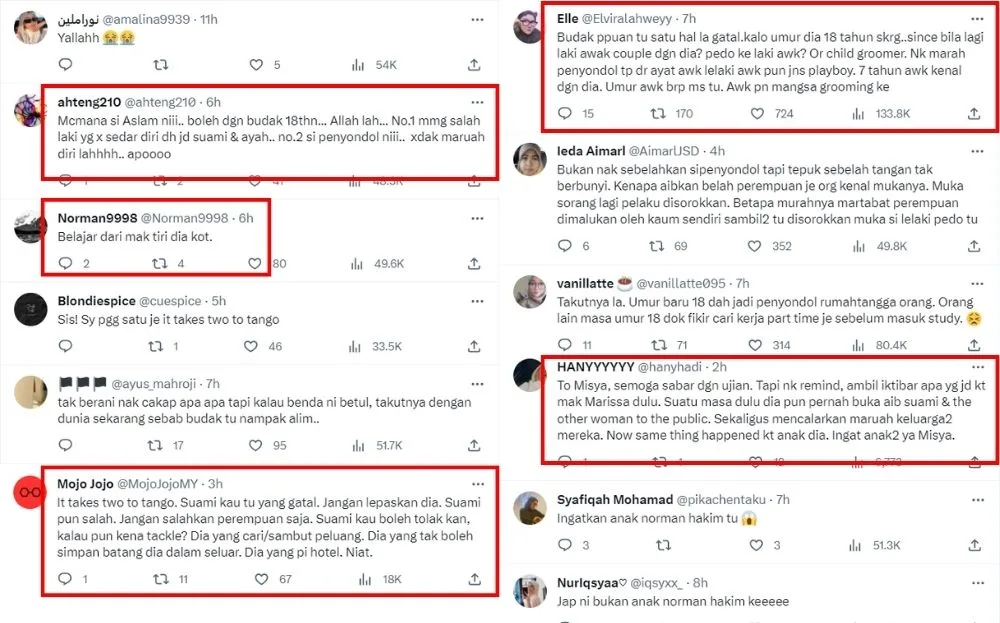Open Elle's profile picture
The image size is (1000, 623).
click(x=529, y=27)
